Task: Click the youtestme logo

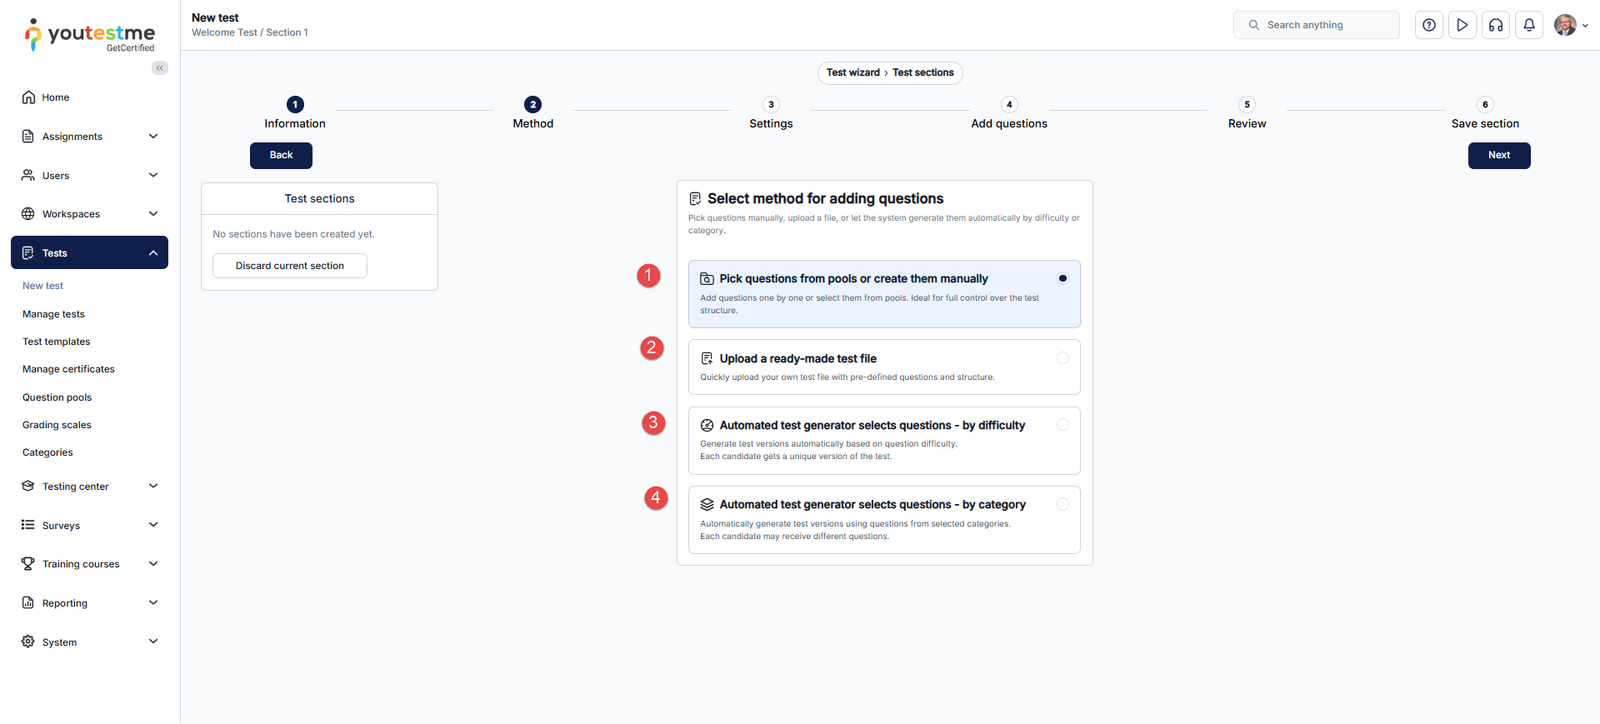Action: coord(90,35)
